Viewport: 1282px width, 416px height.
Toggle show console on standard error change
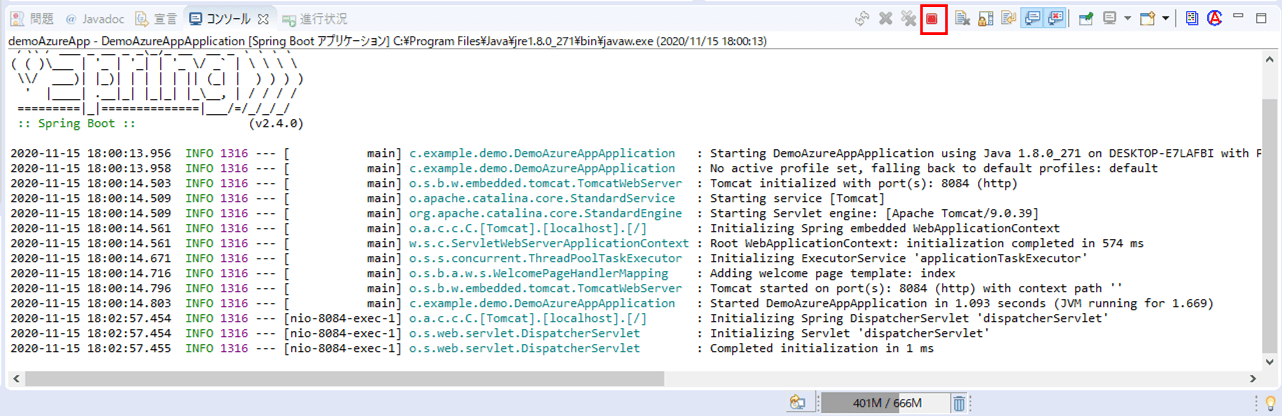tap(1055, 19)
